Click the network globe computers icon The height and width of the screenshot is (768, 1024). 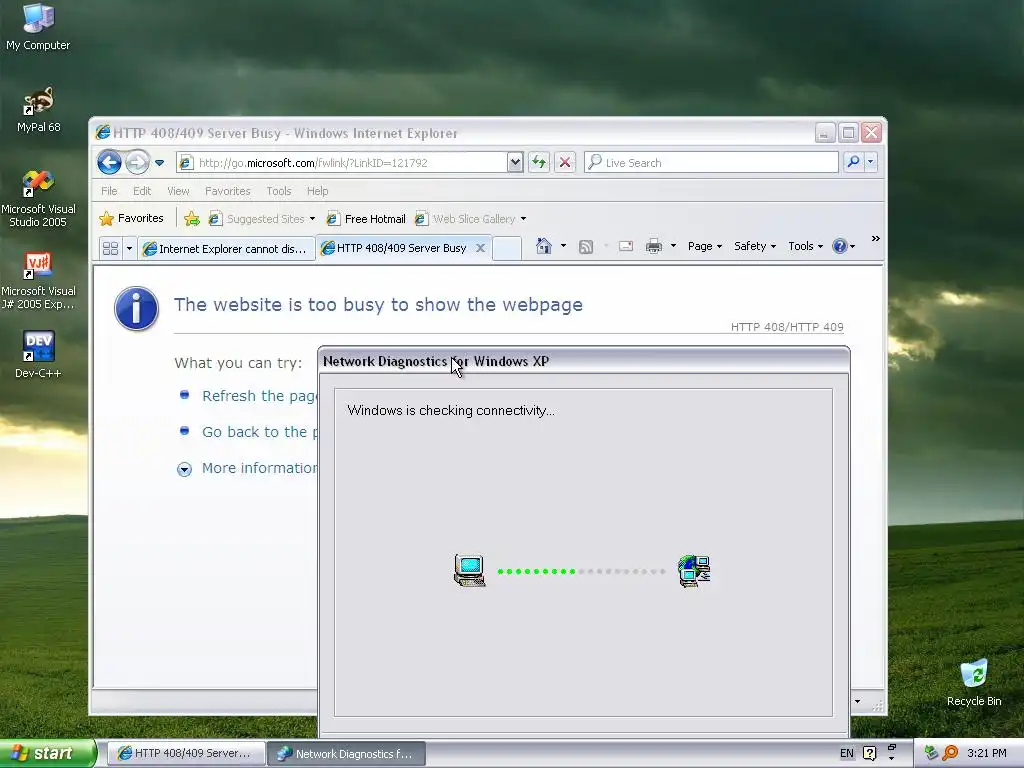(x=694, y=570)
